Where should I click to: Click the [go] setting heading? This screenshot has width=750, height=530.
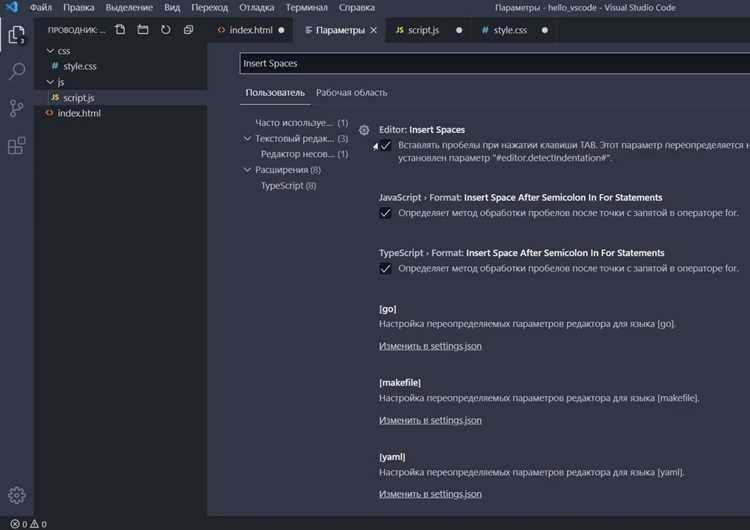(387, 309)
